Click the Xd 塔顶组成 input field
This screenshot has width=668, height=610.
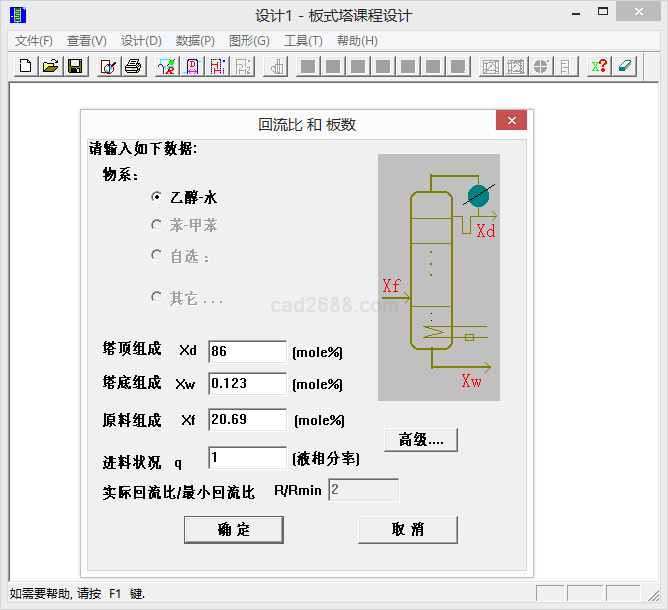(x=247, y=351)
